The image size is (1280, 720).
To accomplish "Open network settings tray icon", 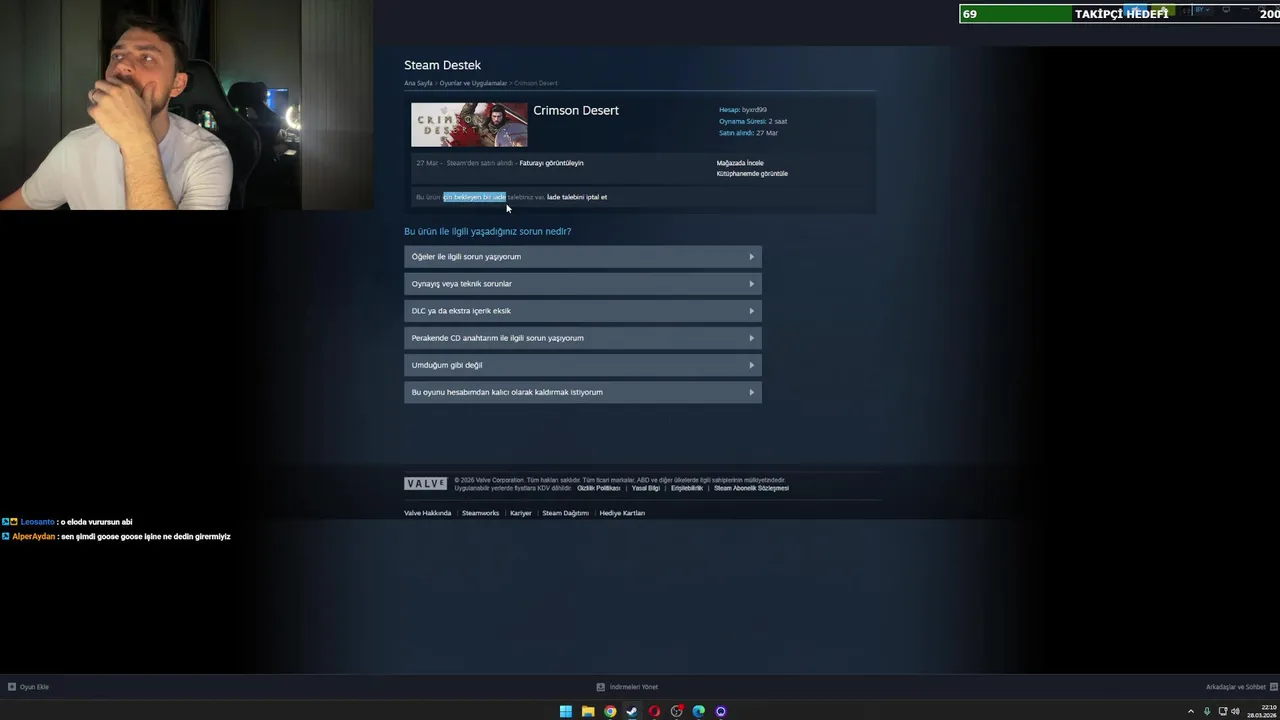I will click(1223, 712).
